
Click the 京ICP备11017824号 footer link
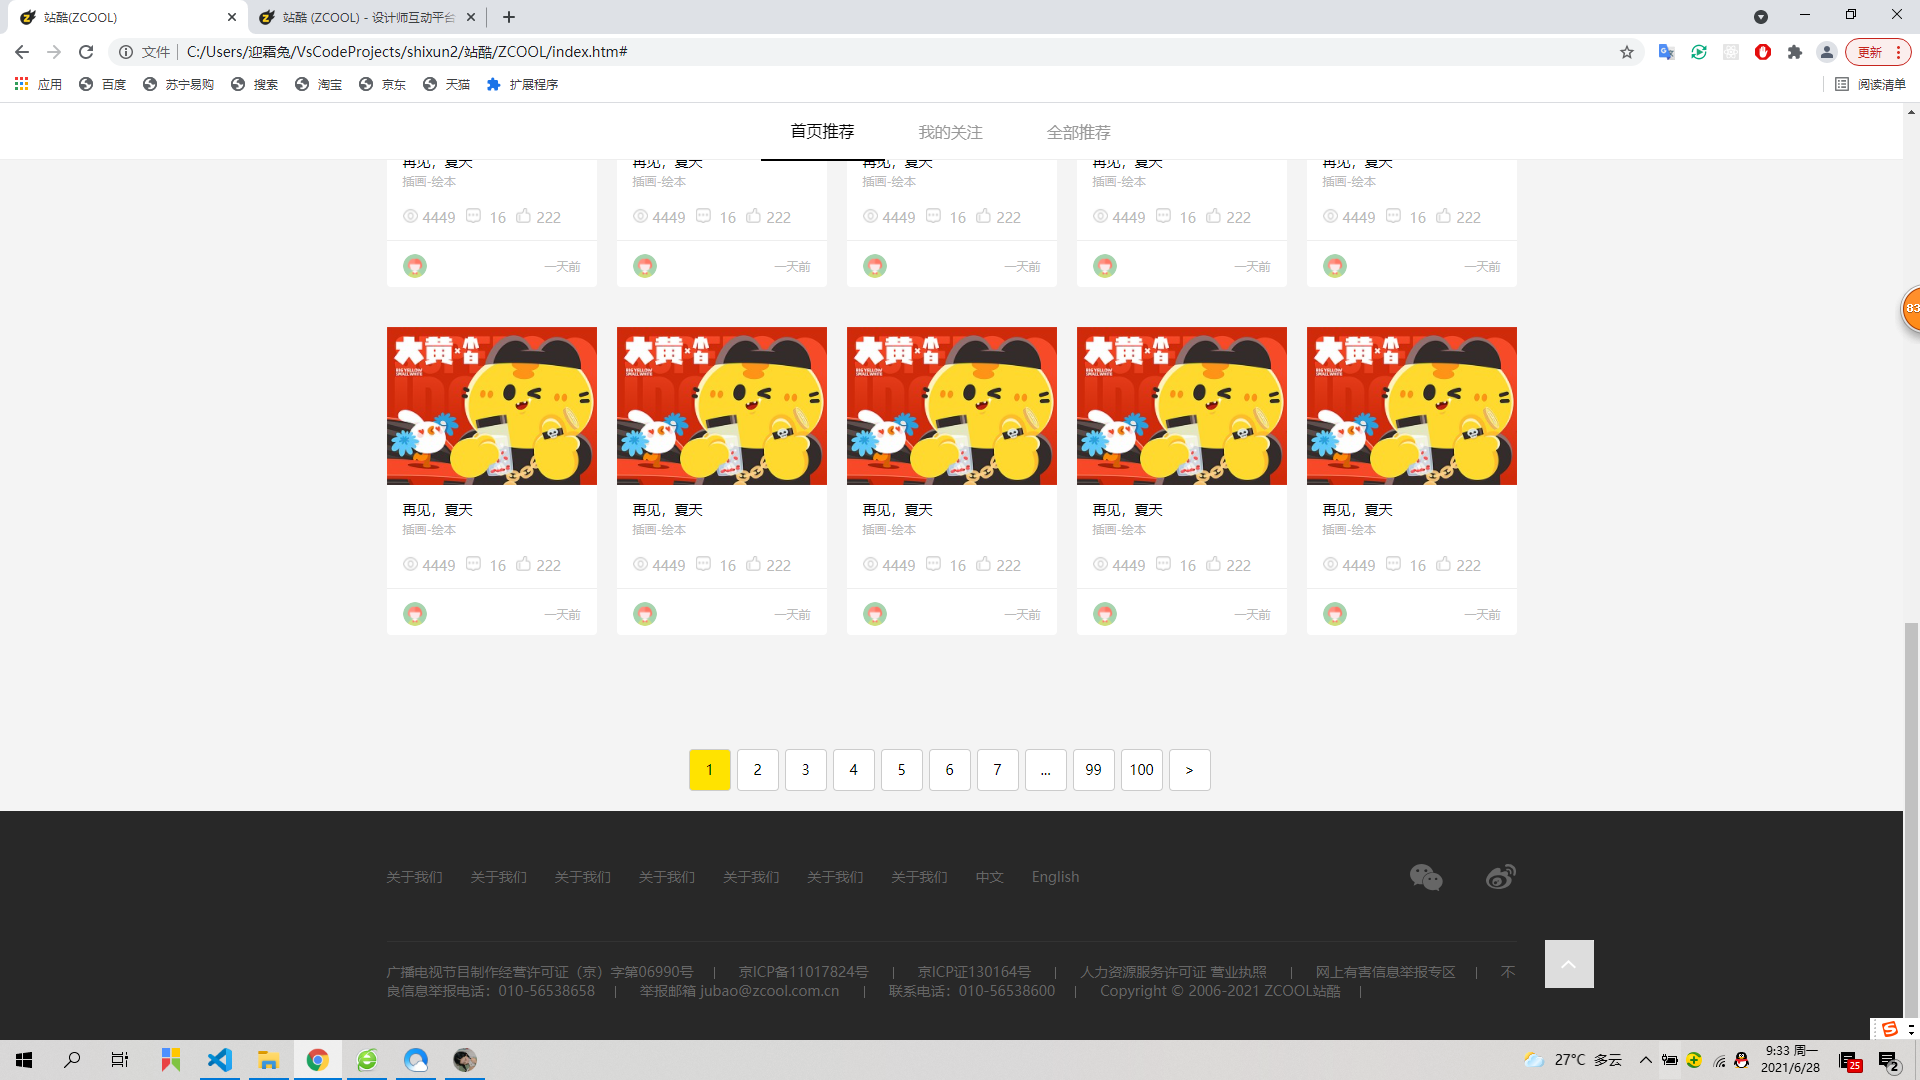coord(804,972)
